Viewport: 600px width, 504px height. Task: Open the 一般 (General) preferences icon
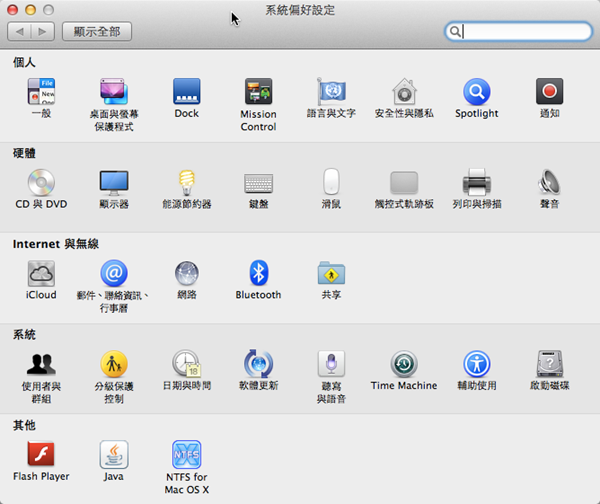click(x=41, y=92)
